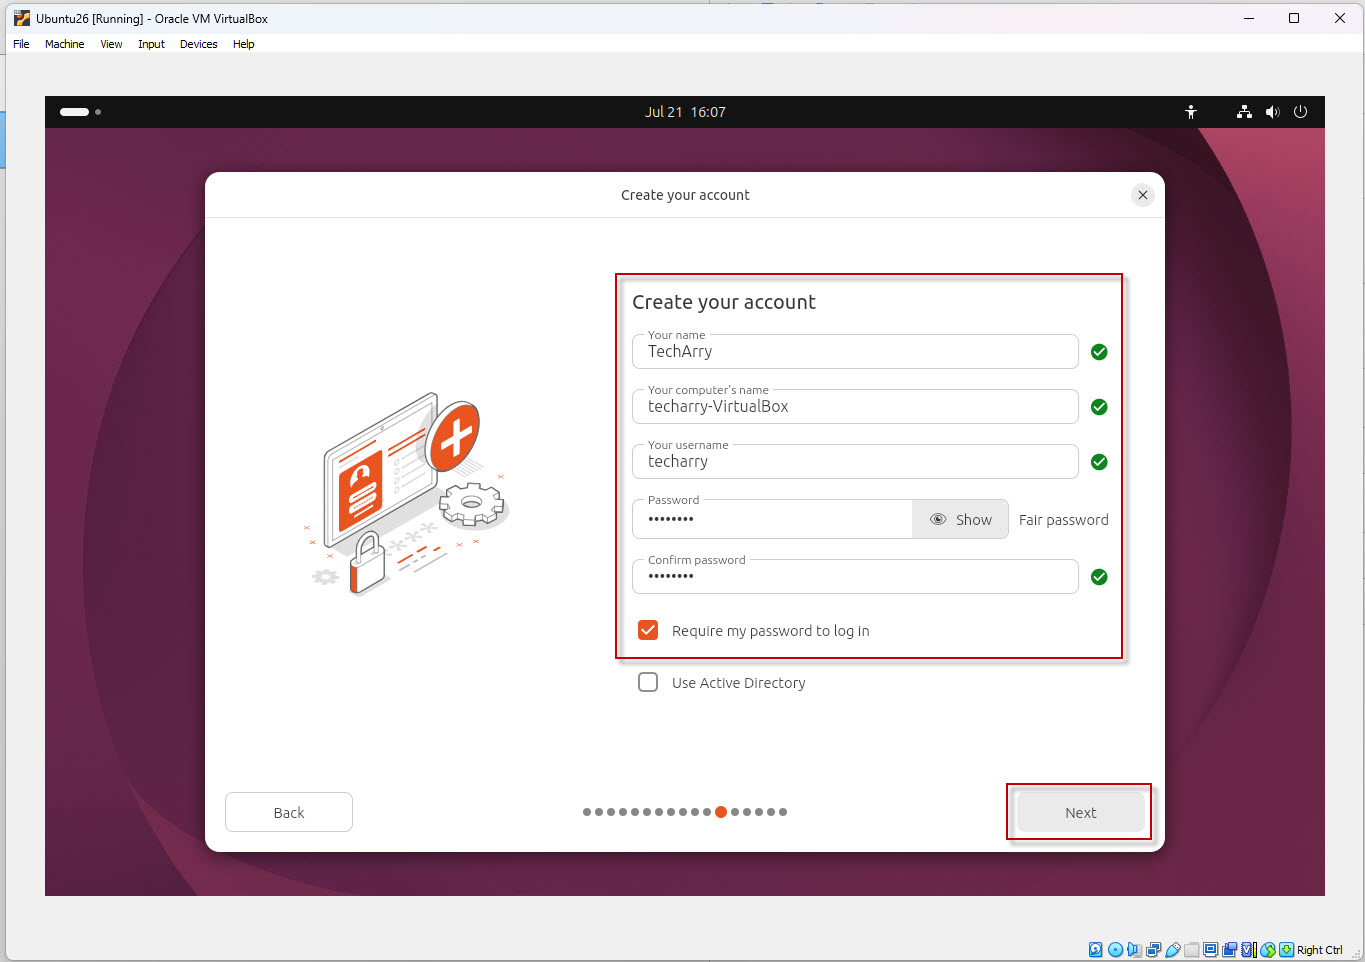
Task: Maximize the VirtualBox window
Action: pos(1294,18)
